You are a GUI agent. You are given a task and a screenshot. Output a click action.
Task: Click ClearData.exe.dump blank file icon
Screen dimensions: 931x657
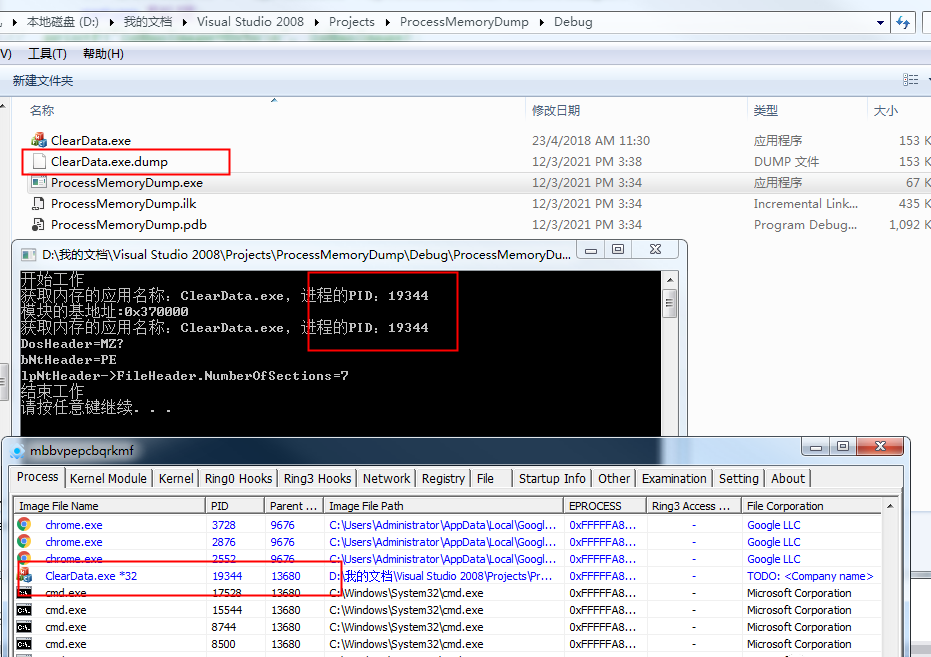coord(39,161)
